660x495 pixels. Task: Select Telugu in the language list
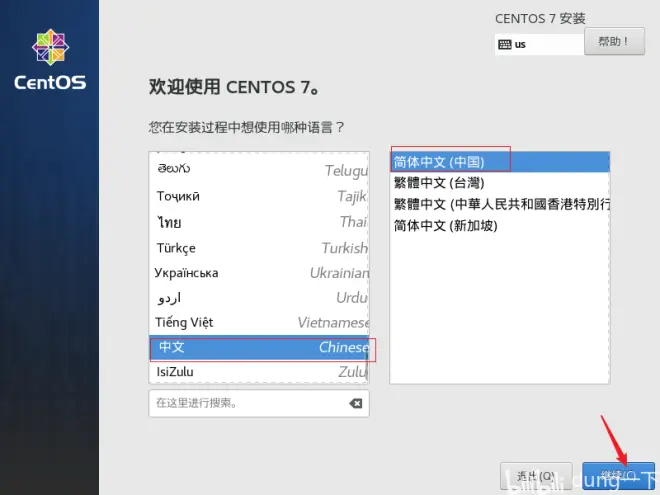click(x=259, y=169)
